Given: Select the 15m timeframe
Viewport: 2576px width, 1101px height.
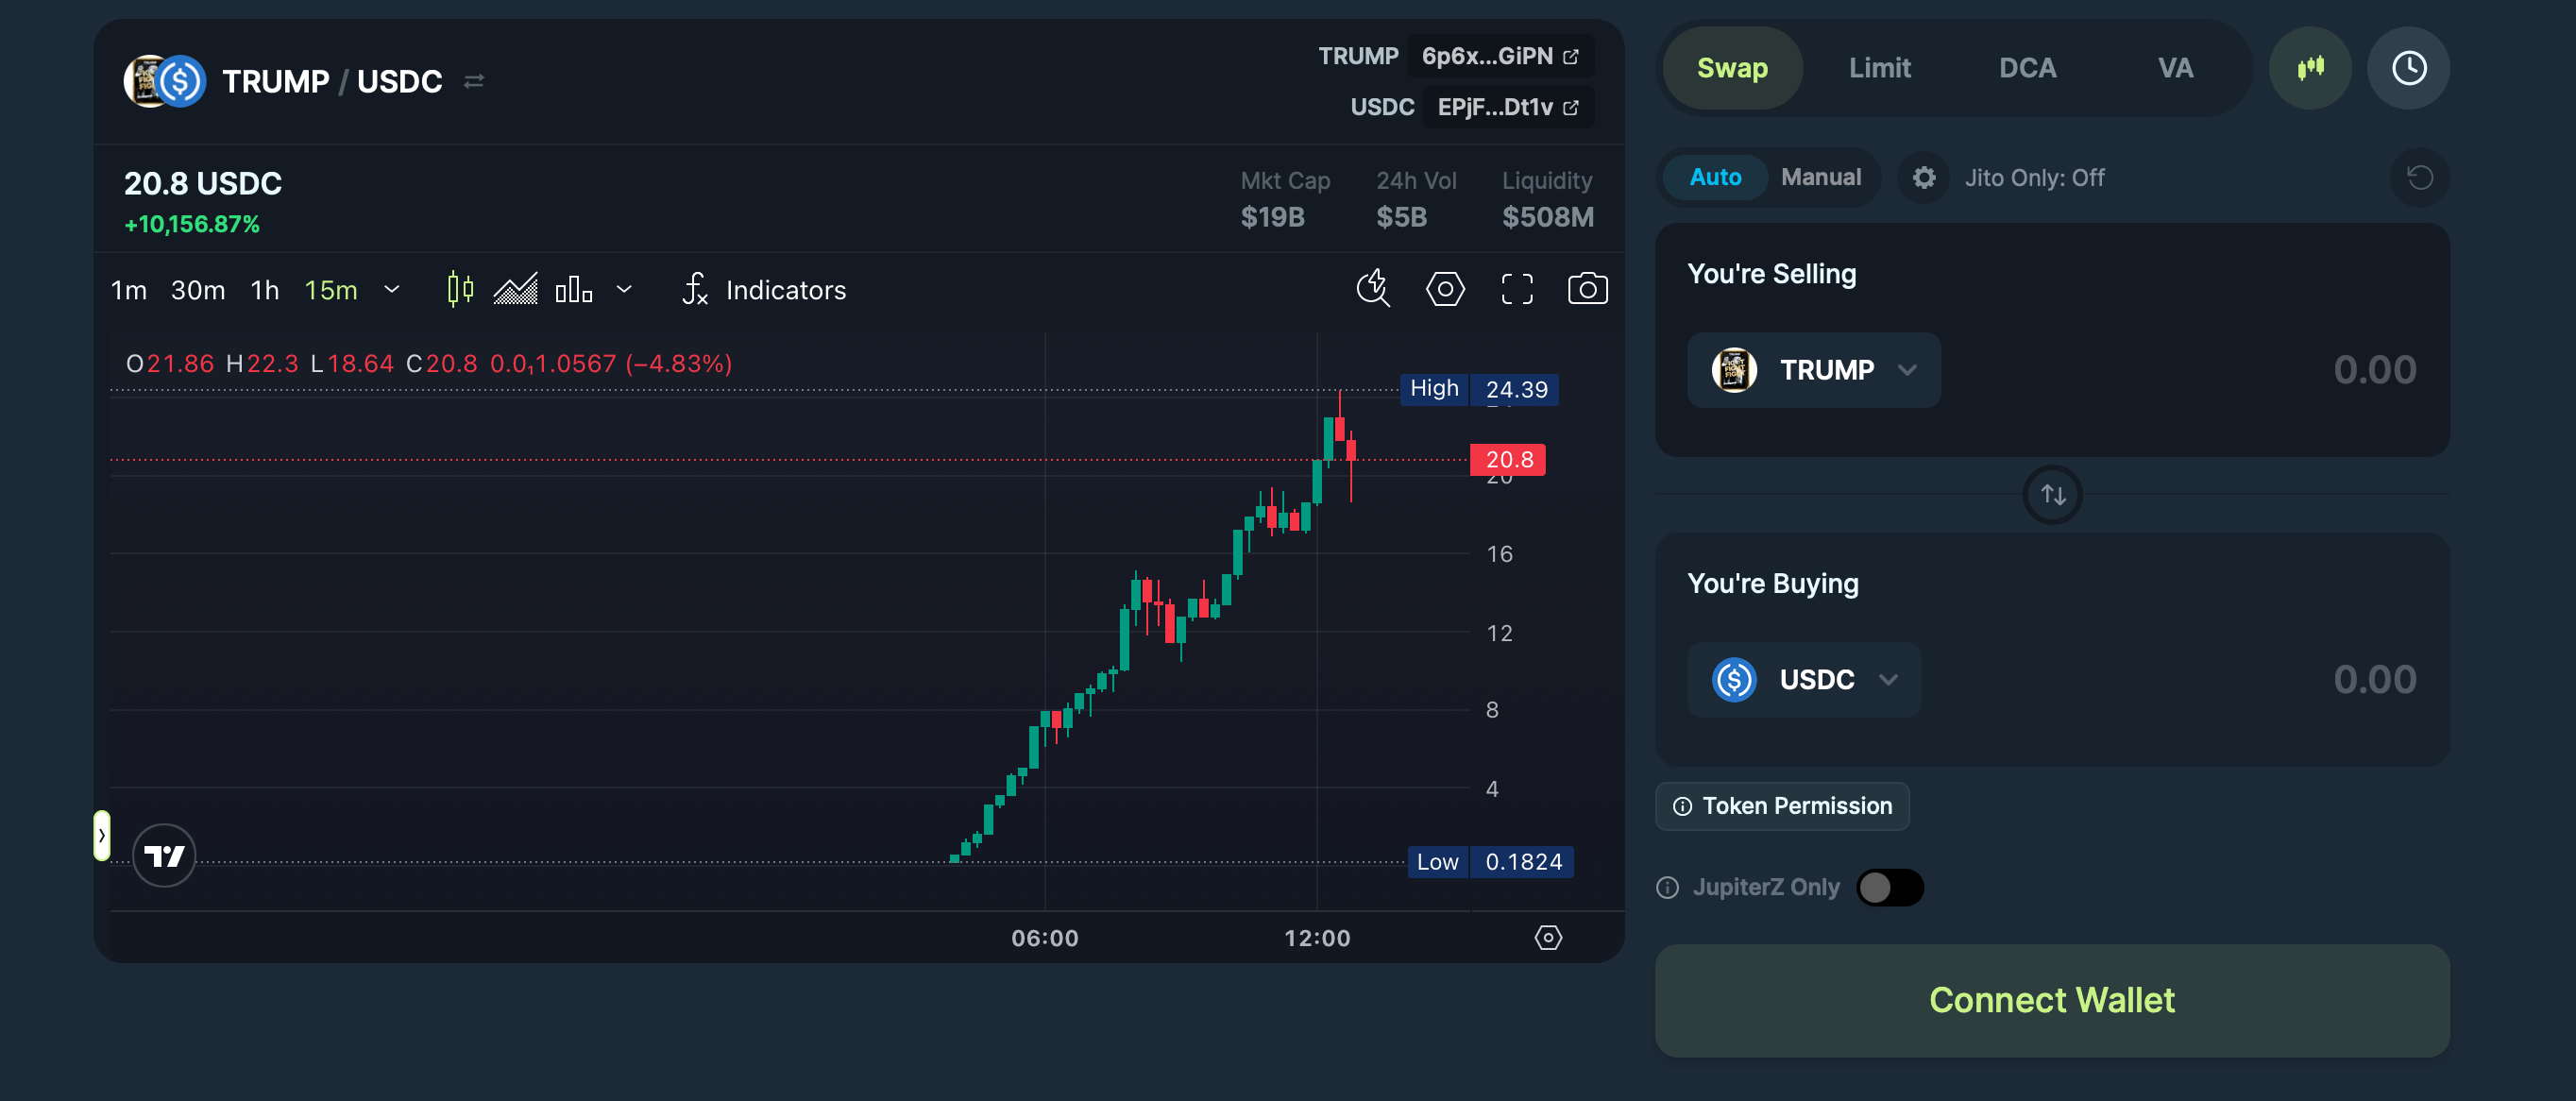Looking at the screenshot, I should point(331,290).
